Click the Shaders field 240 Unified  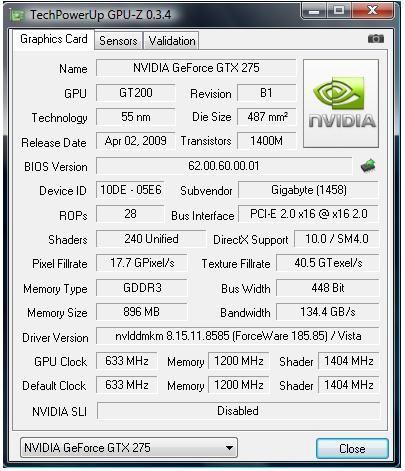coord(151,239)
